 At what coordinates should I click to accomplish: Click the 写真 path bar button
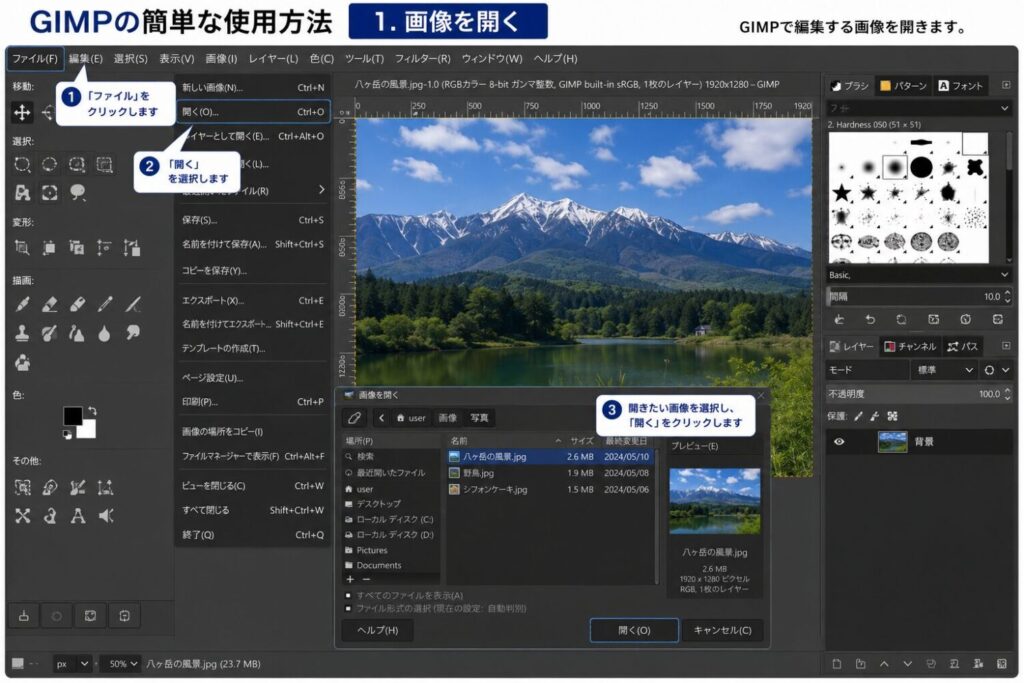[x=479, y=418]
